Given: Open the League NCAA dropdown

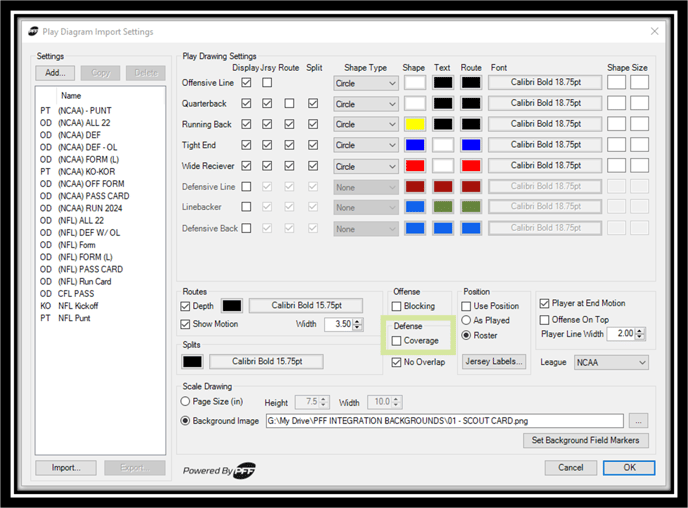Looking at the screenshot, I should click(x=611, y=363).
